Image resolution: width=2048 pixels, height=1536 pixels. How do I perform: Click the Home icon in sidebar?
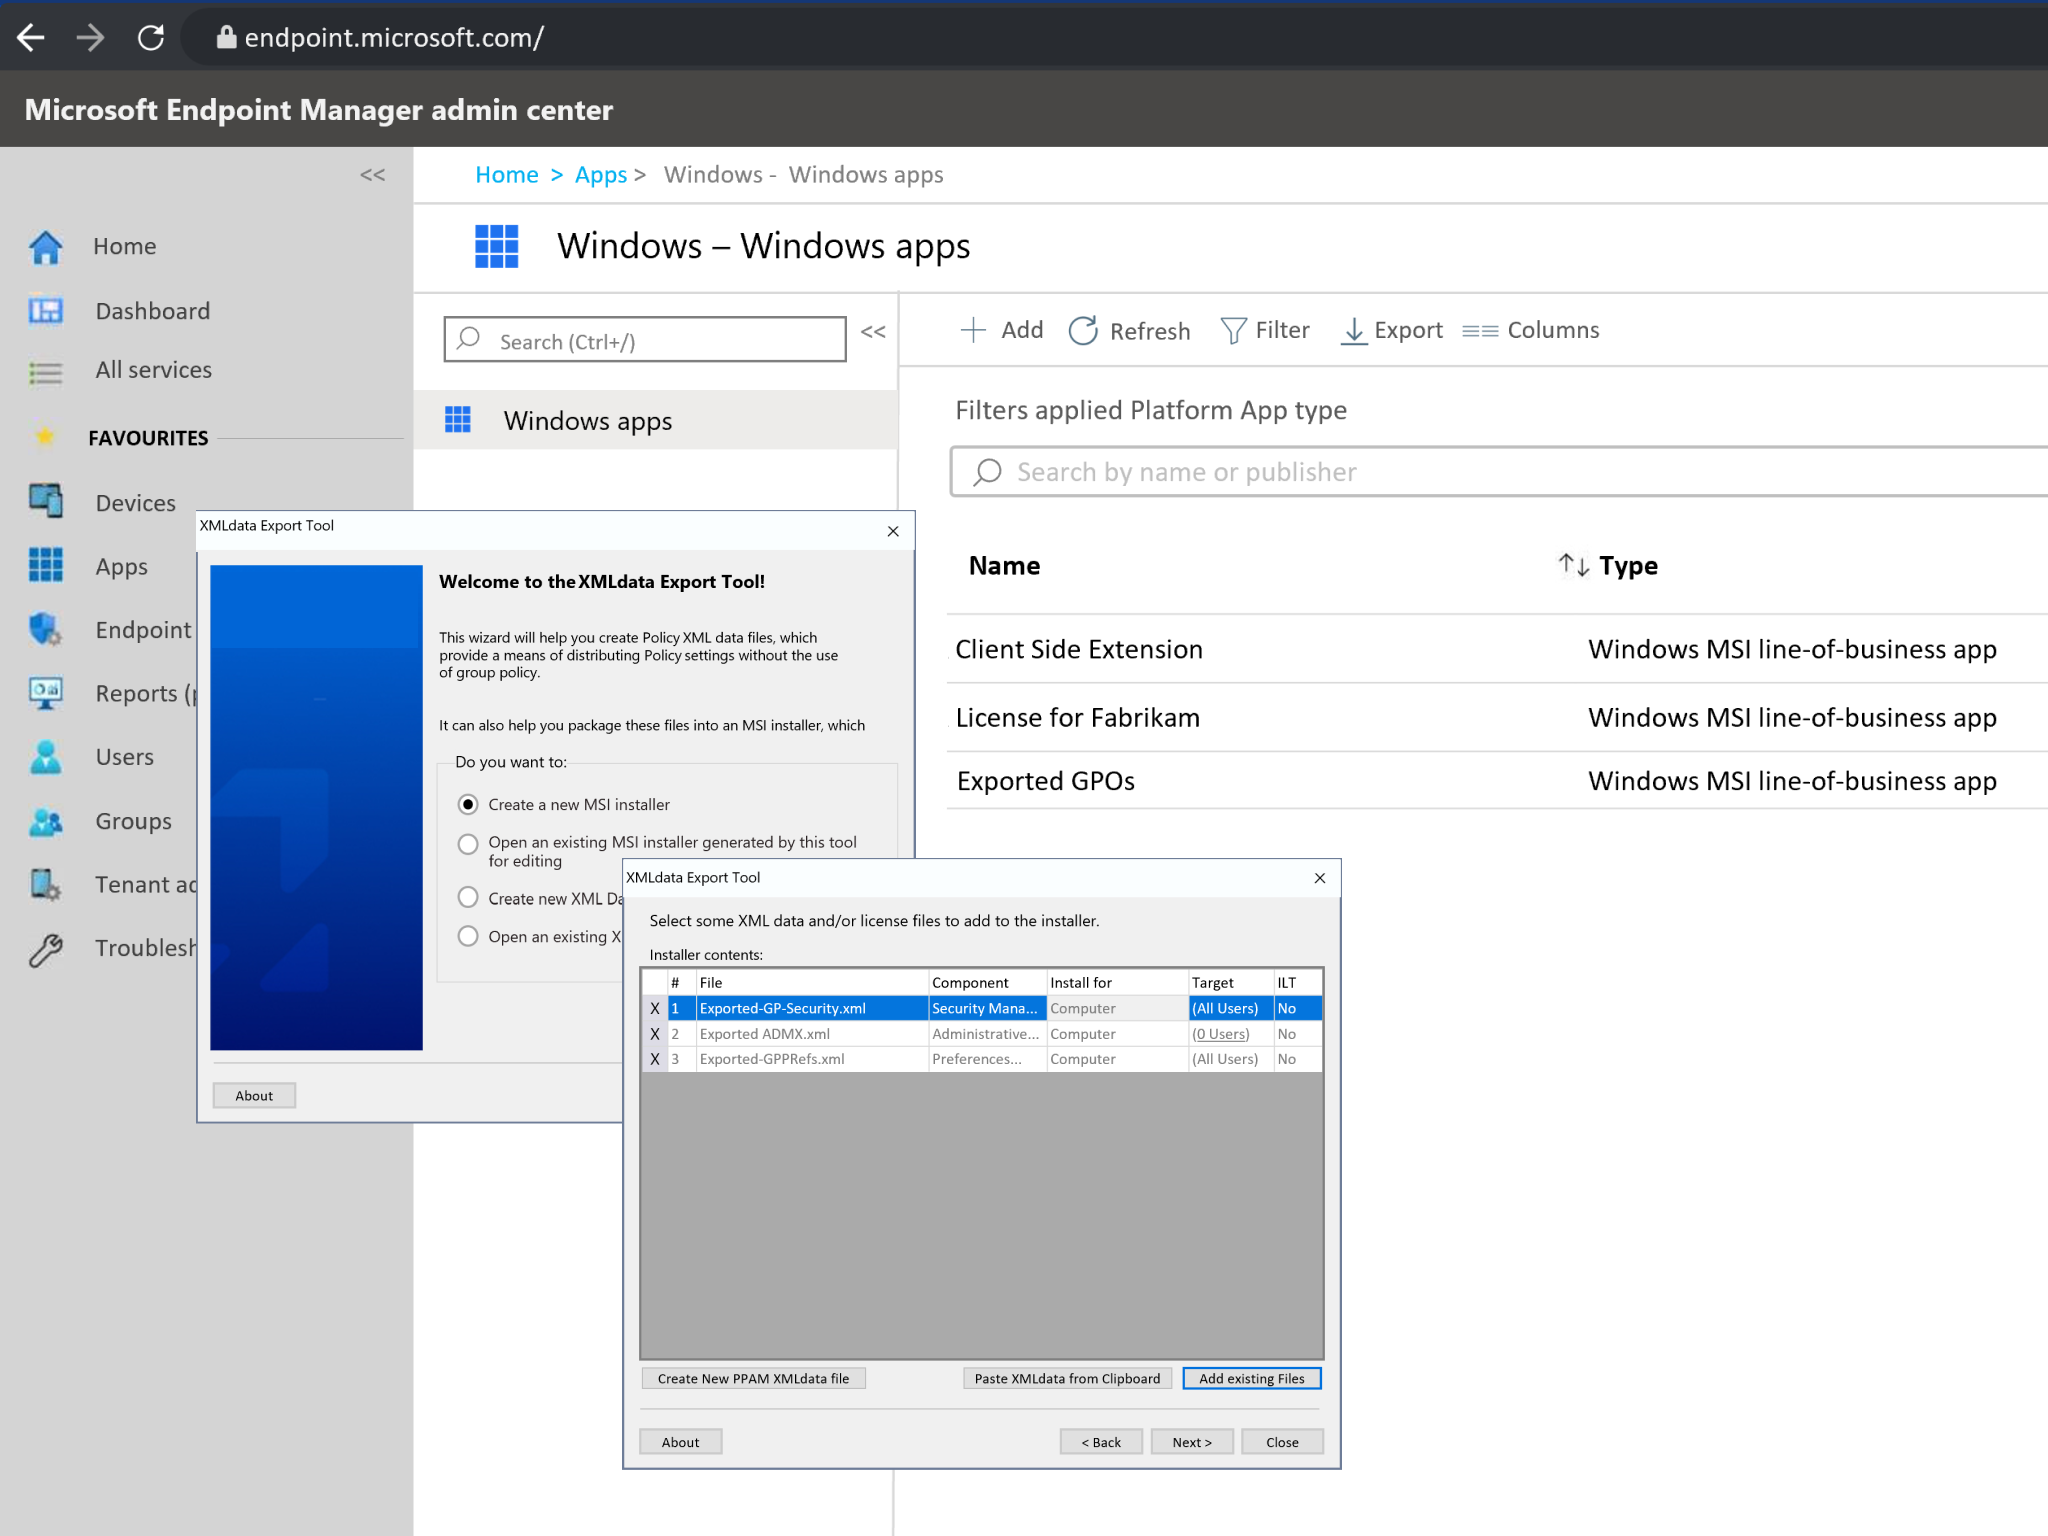46,247
